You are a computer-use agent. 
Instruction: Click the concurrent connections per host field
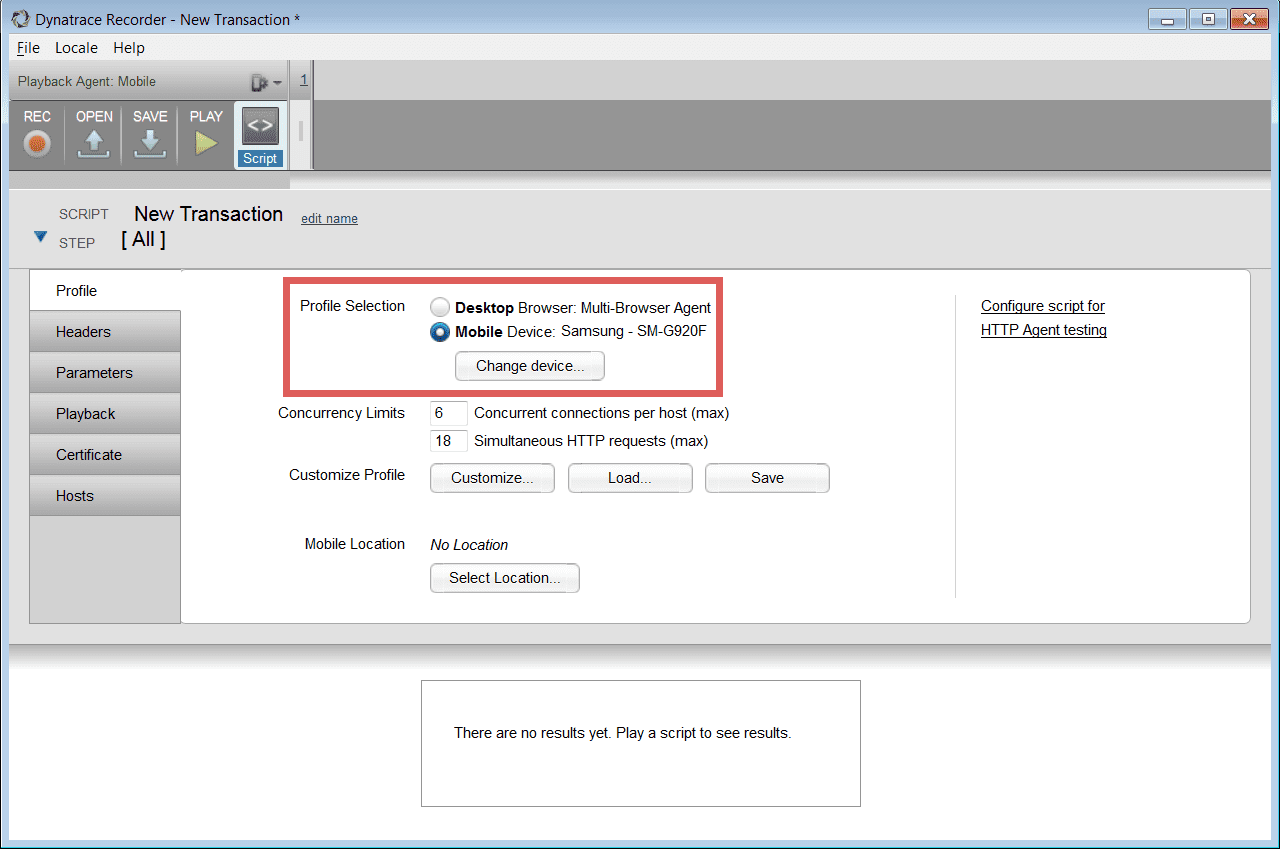coord(449,413)
